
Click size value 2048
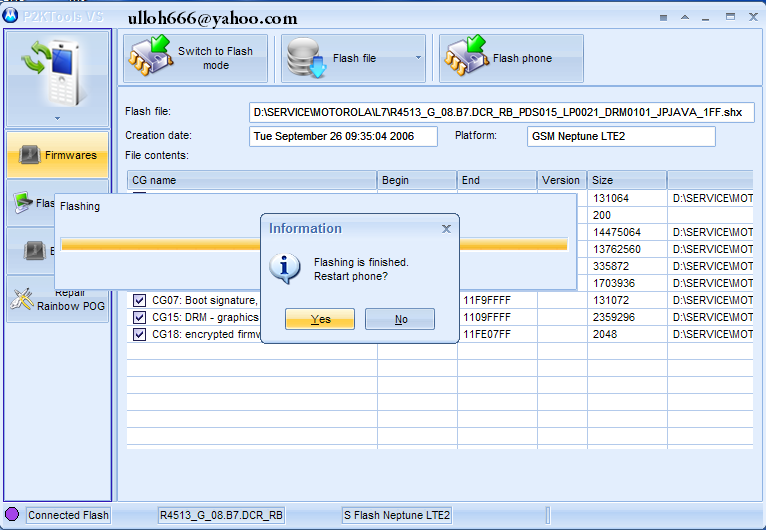click(605, 335)
